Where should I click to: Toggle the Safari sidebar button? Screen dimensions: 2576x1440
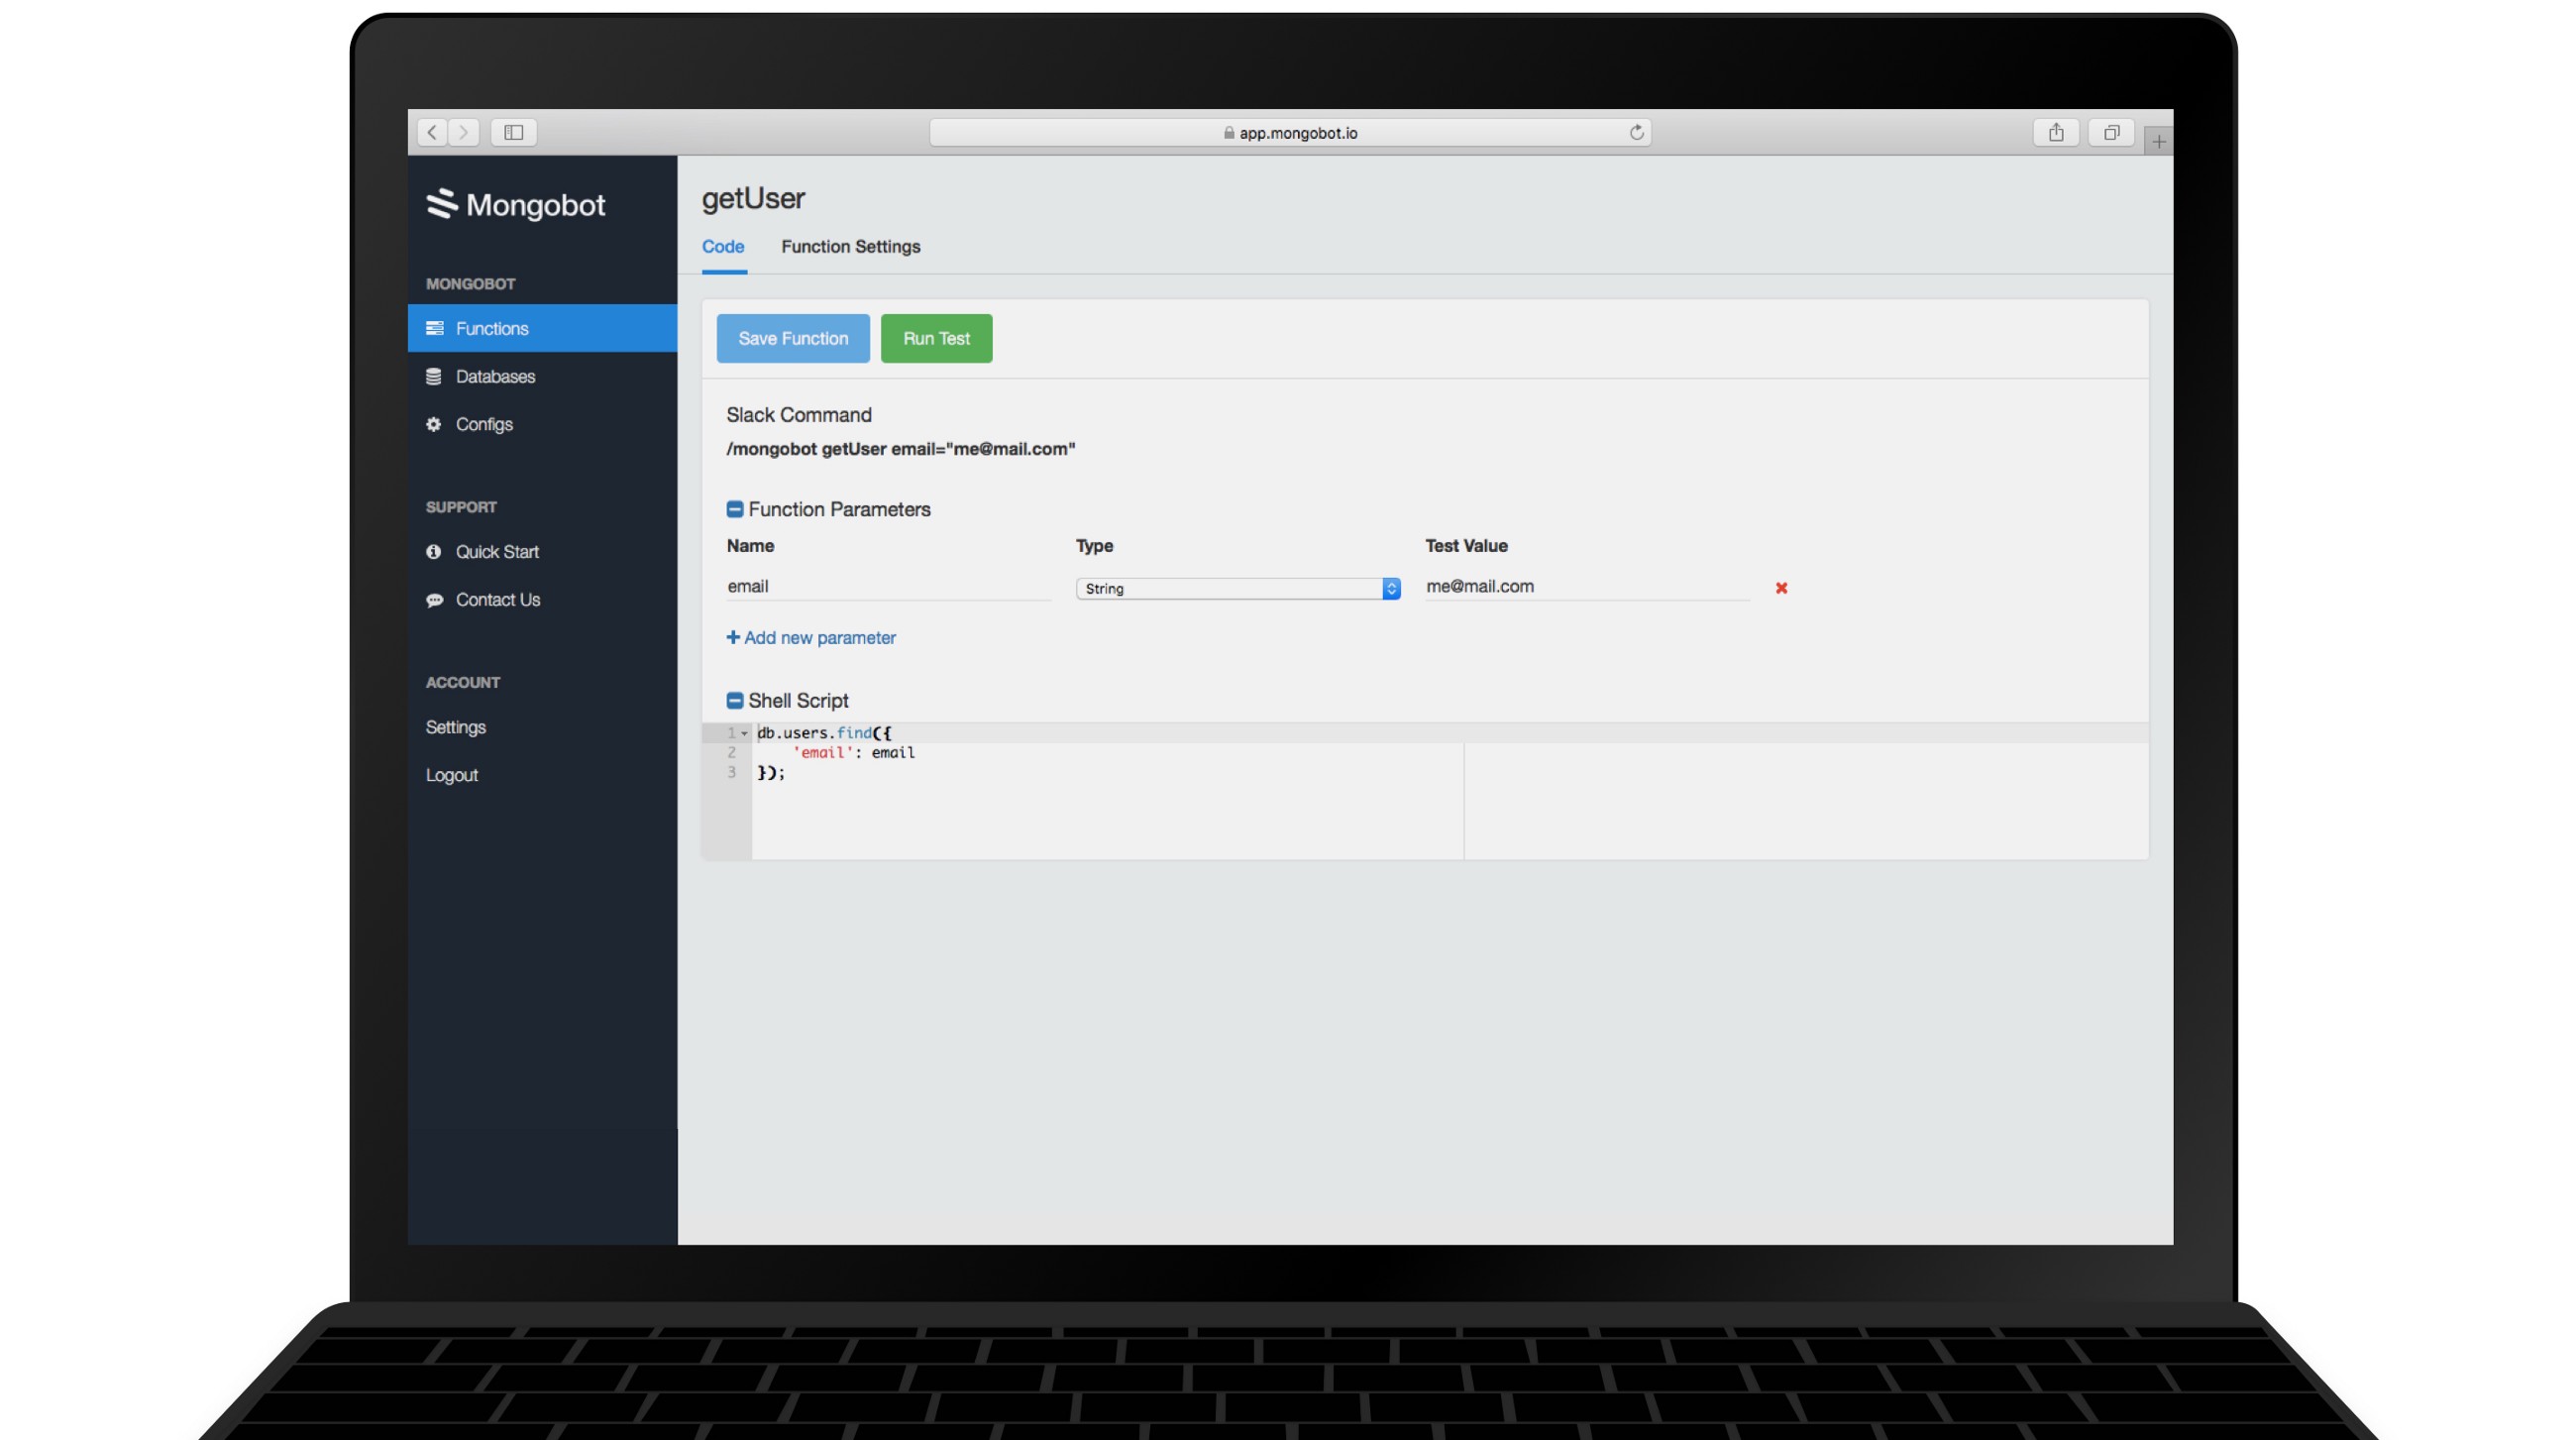(513, 133)
